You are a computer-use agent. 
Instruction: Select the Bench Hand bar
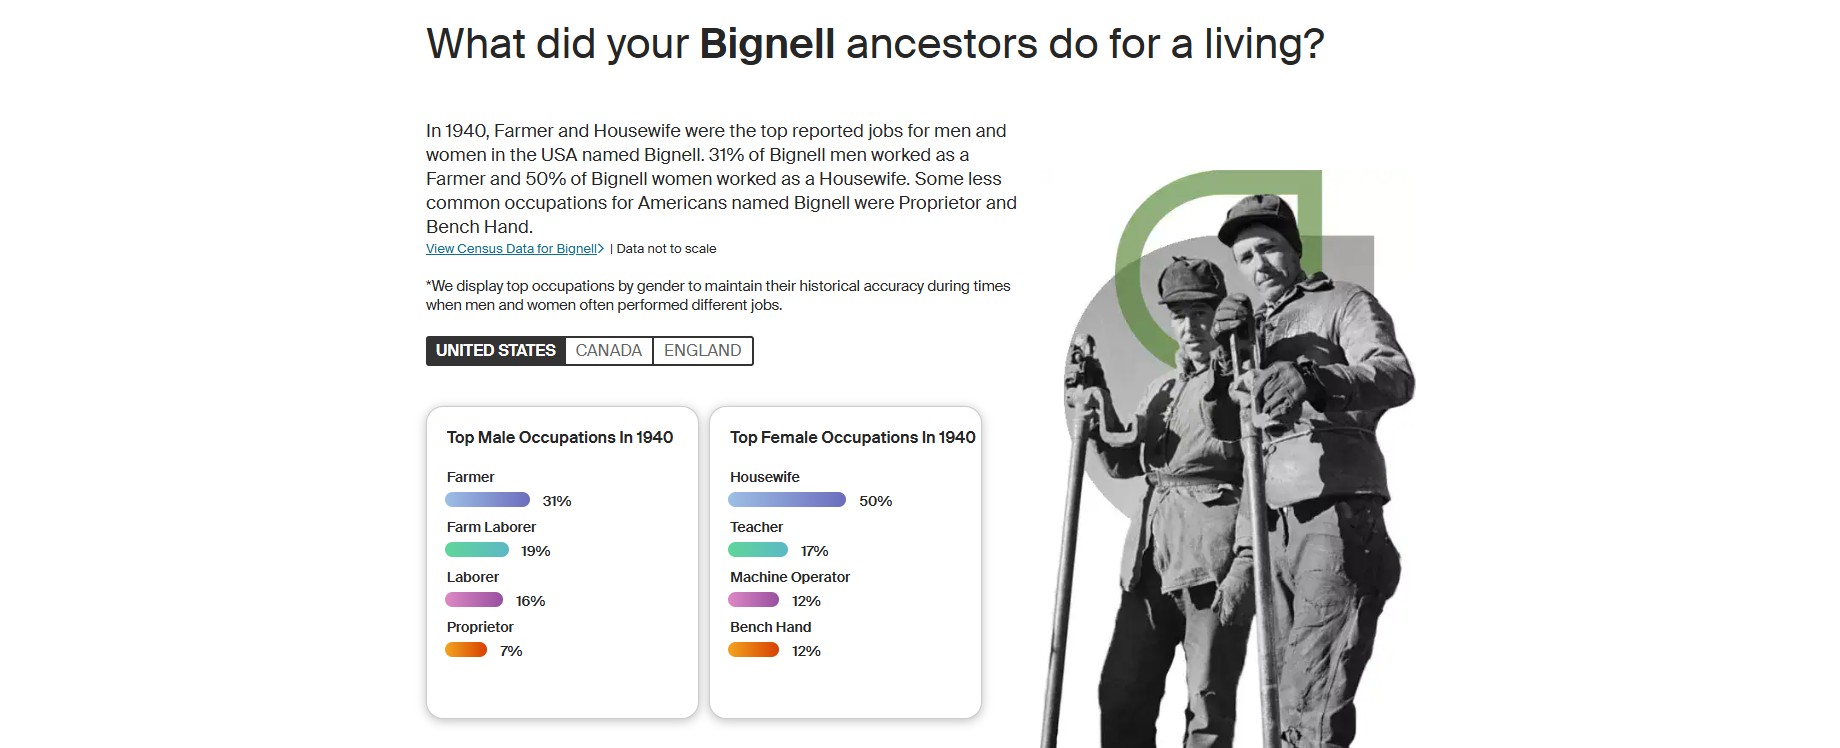coord(753,649)
